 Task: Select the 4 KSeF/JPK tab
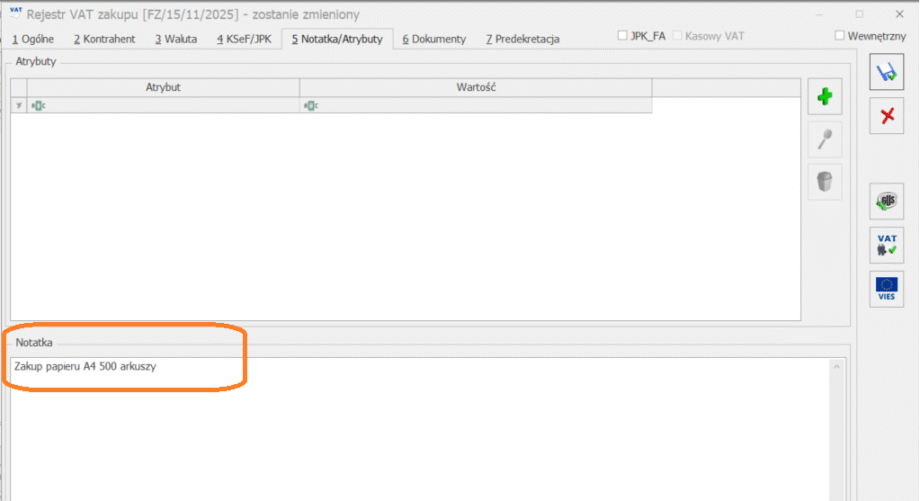tap(244, 39)
